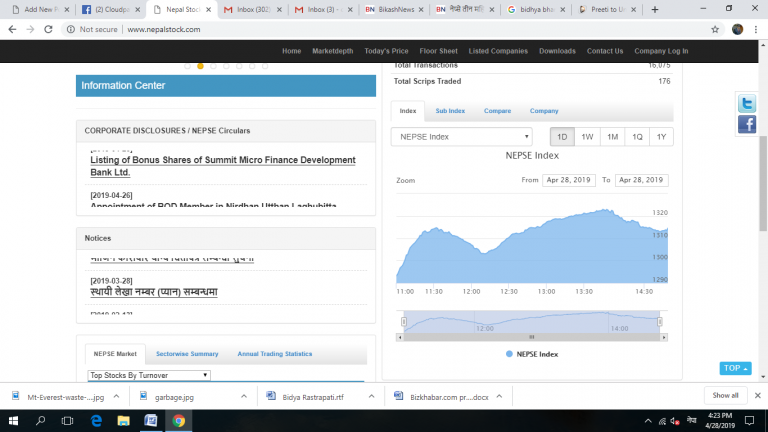Open Task View on taskbar
The height and width of the screenshot is (432, 768).
coord(67,421)
